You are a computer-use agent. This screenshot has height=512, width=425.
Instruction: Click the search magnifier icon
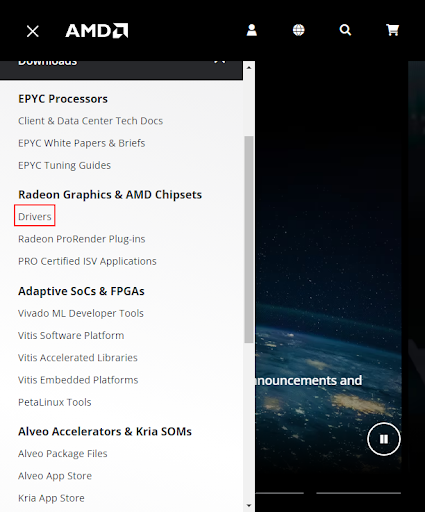click(345, 30)
